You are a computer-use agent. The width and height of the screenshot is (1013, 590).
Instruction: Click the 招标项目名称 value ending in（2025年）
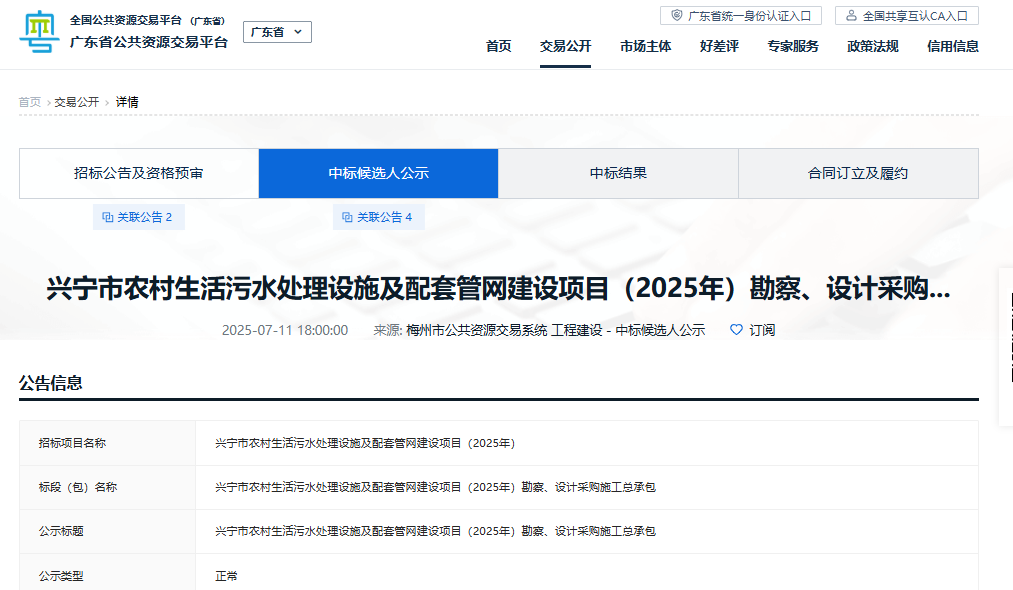[365, 443]
